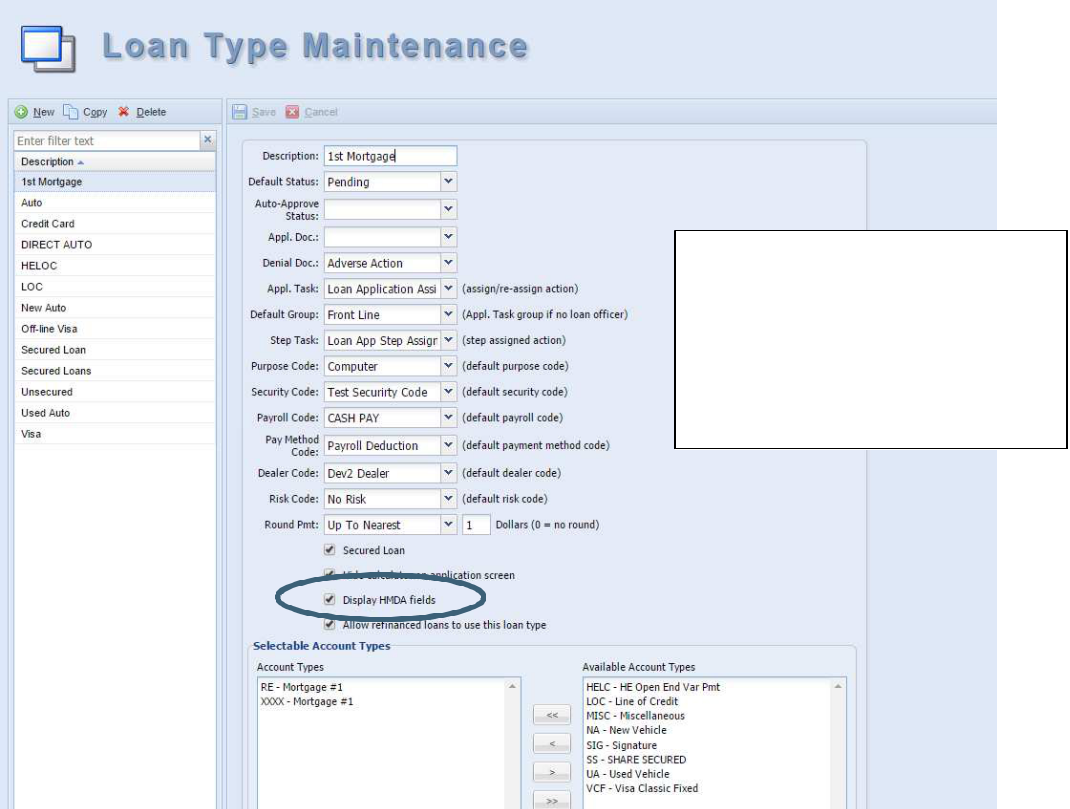Open the Pay Method Code dropdown
Screen dimensions: 1070x809
[448, 445]
